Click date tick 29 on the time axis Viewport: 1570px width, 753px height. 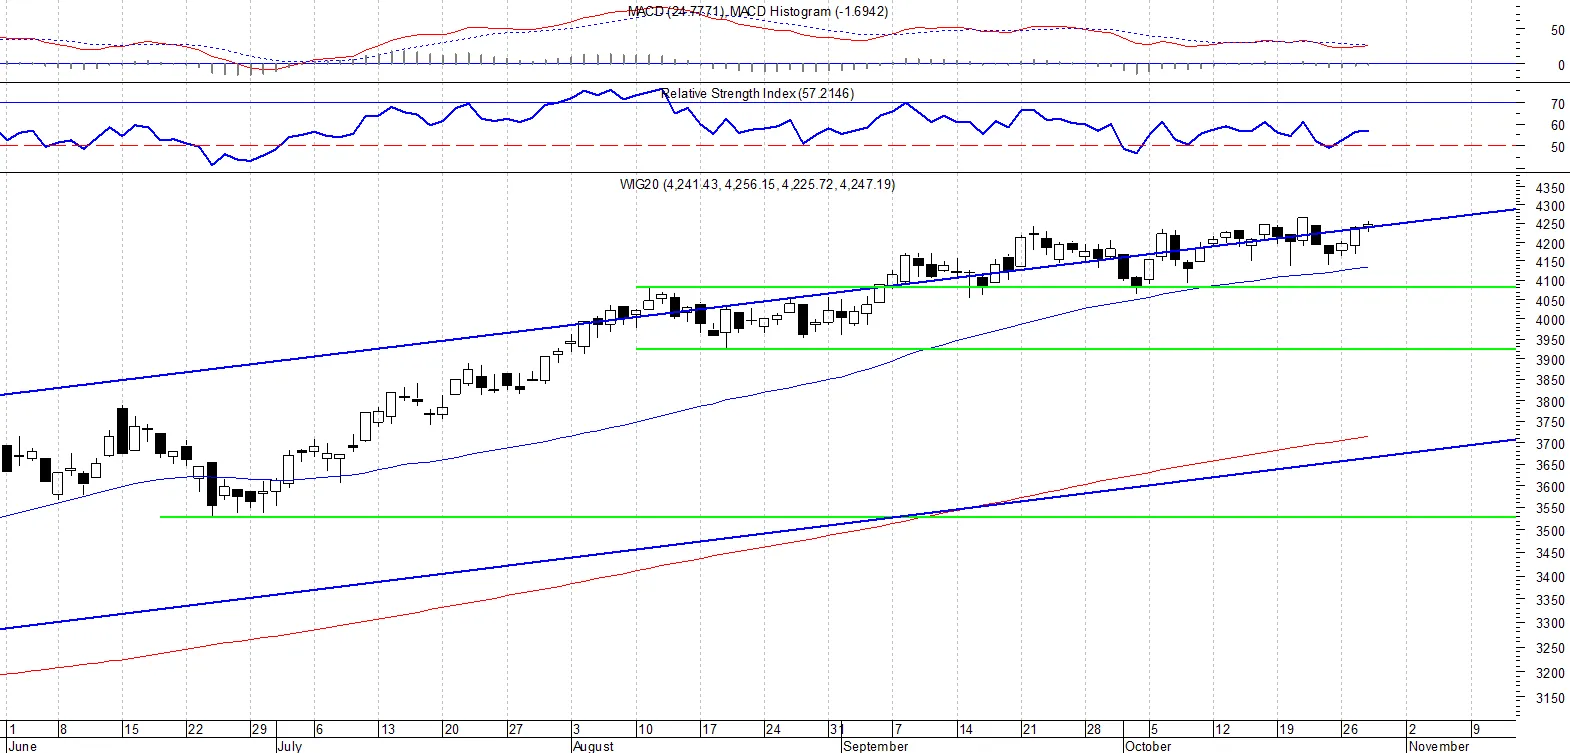point(259,730)
